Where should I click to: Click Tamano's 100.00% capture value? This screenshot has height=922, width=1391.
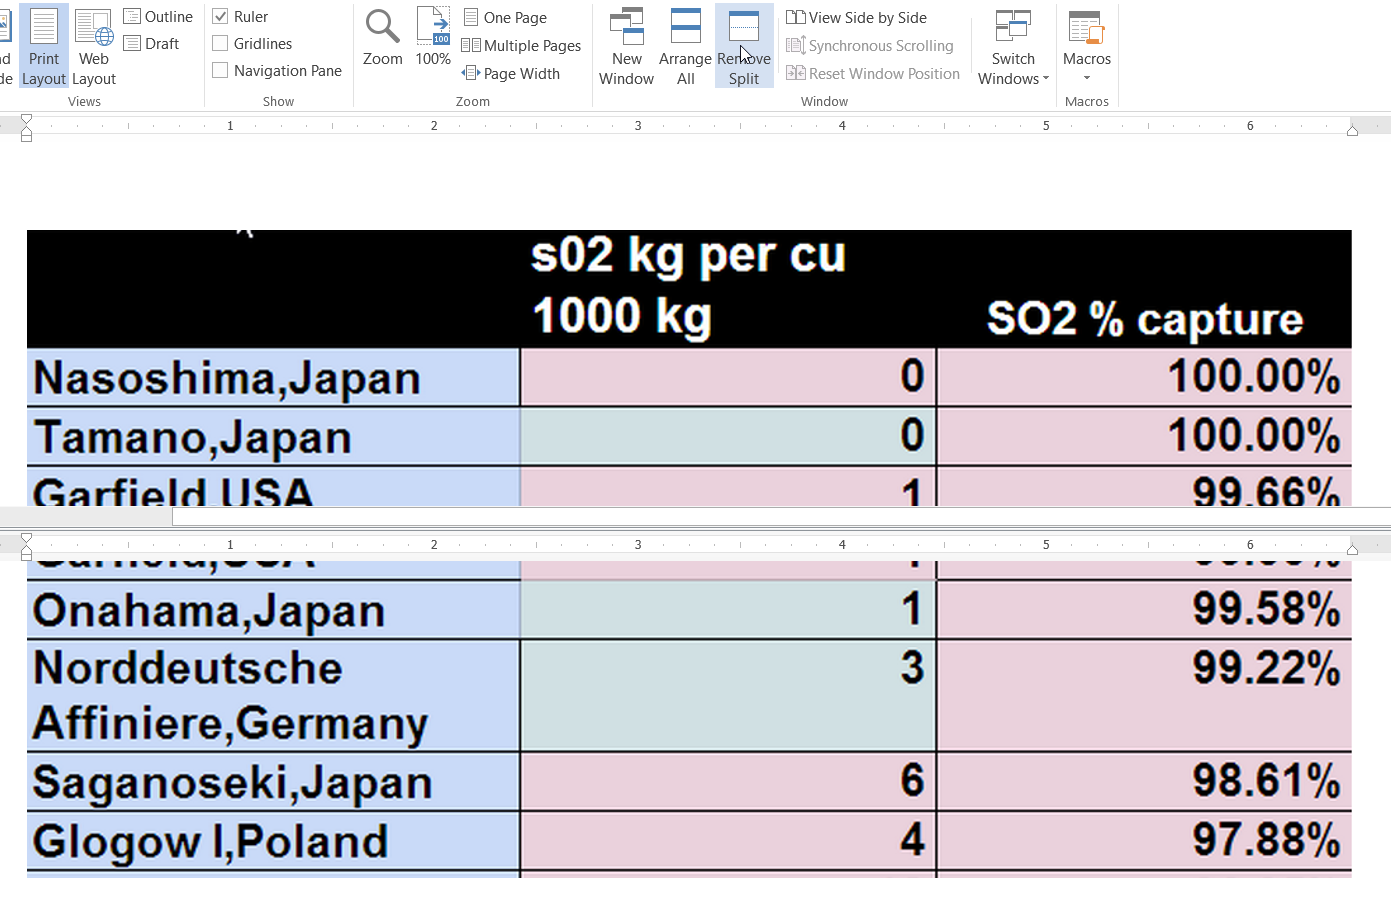[x=1144, y=437]
